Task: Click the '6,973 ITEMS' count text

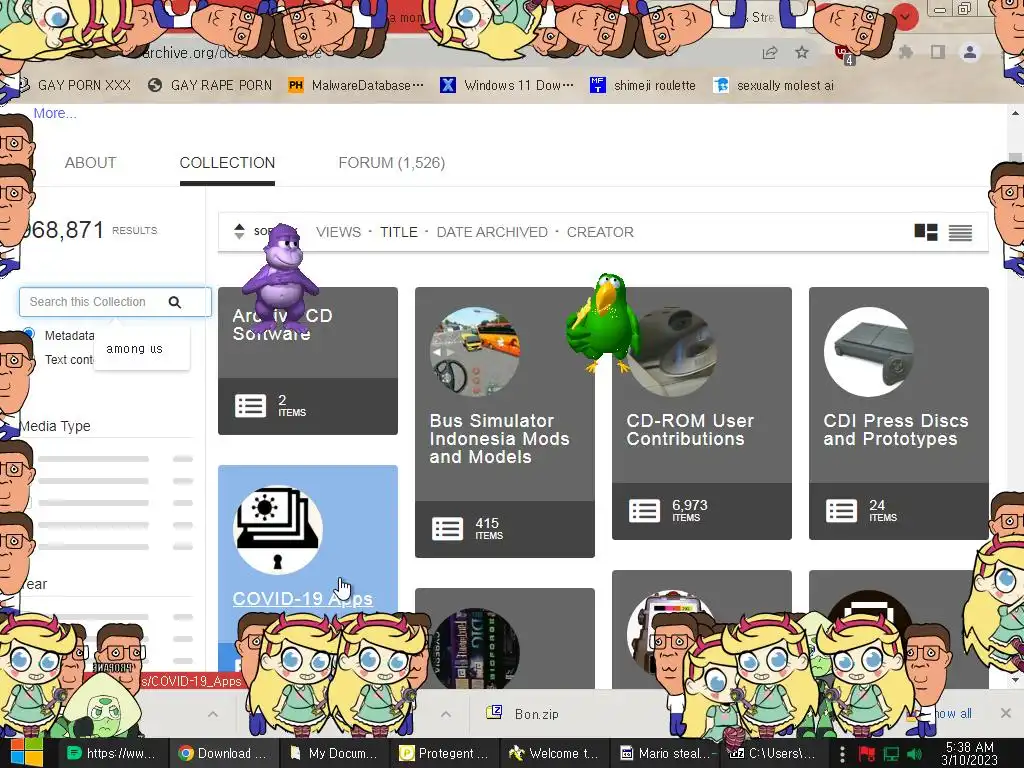Action: tap(690, 511)
